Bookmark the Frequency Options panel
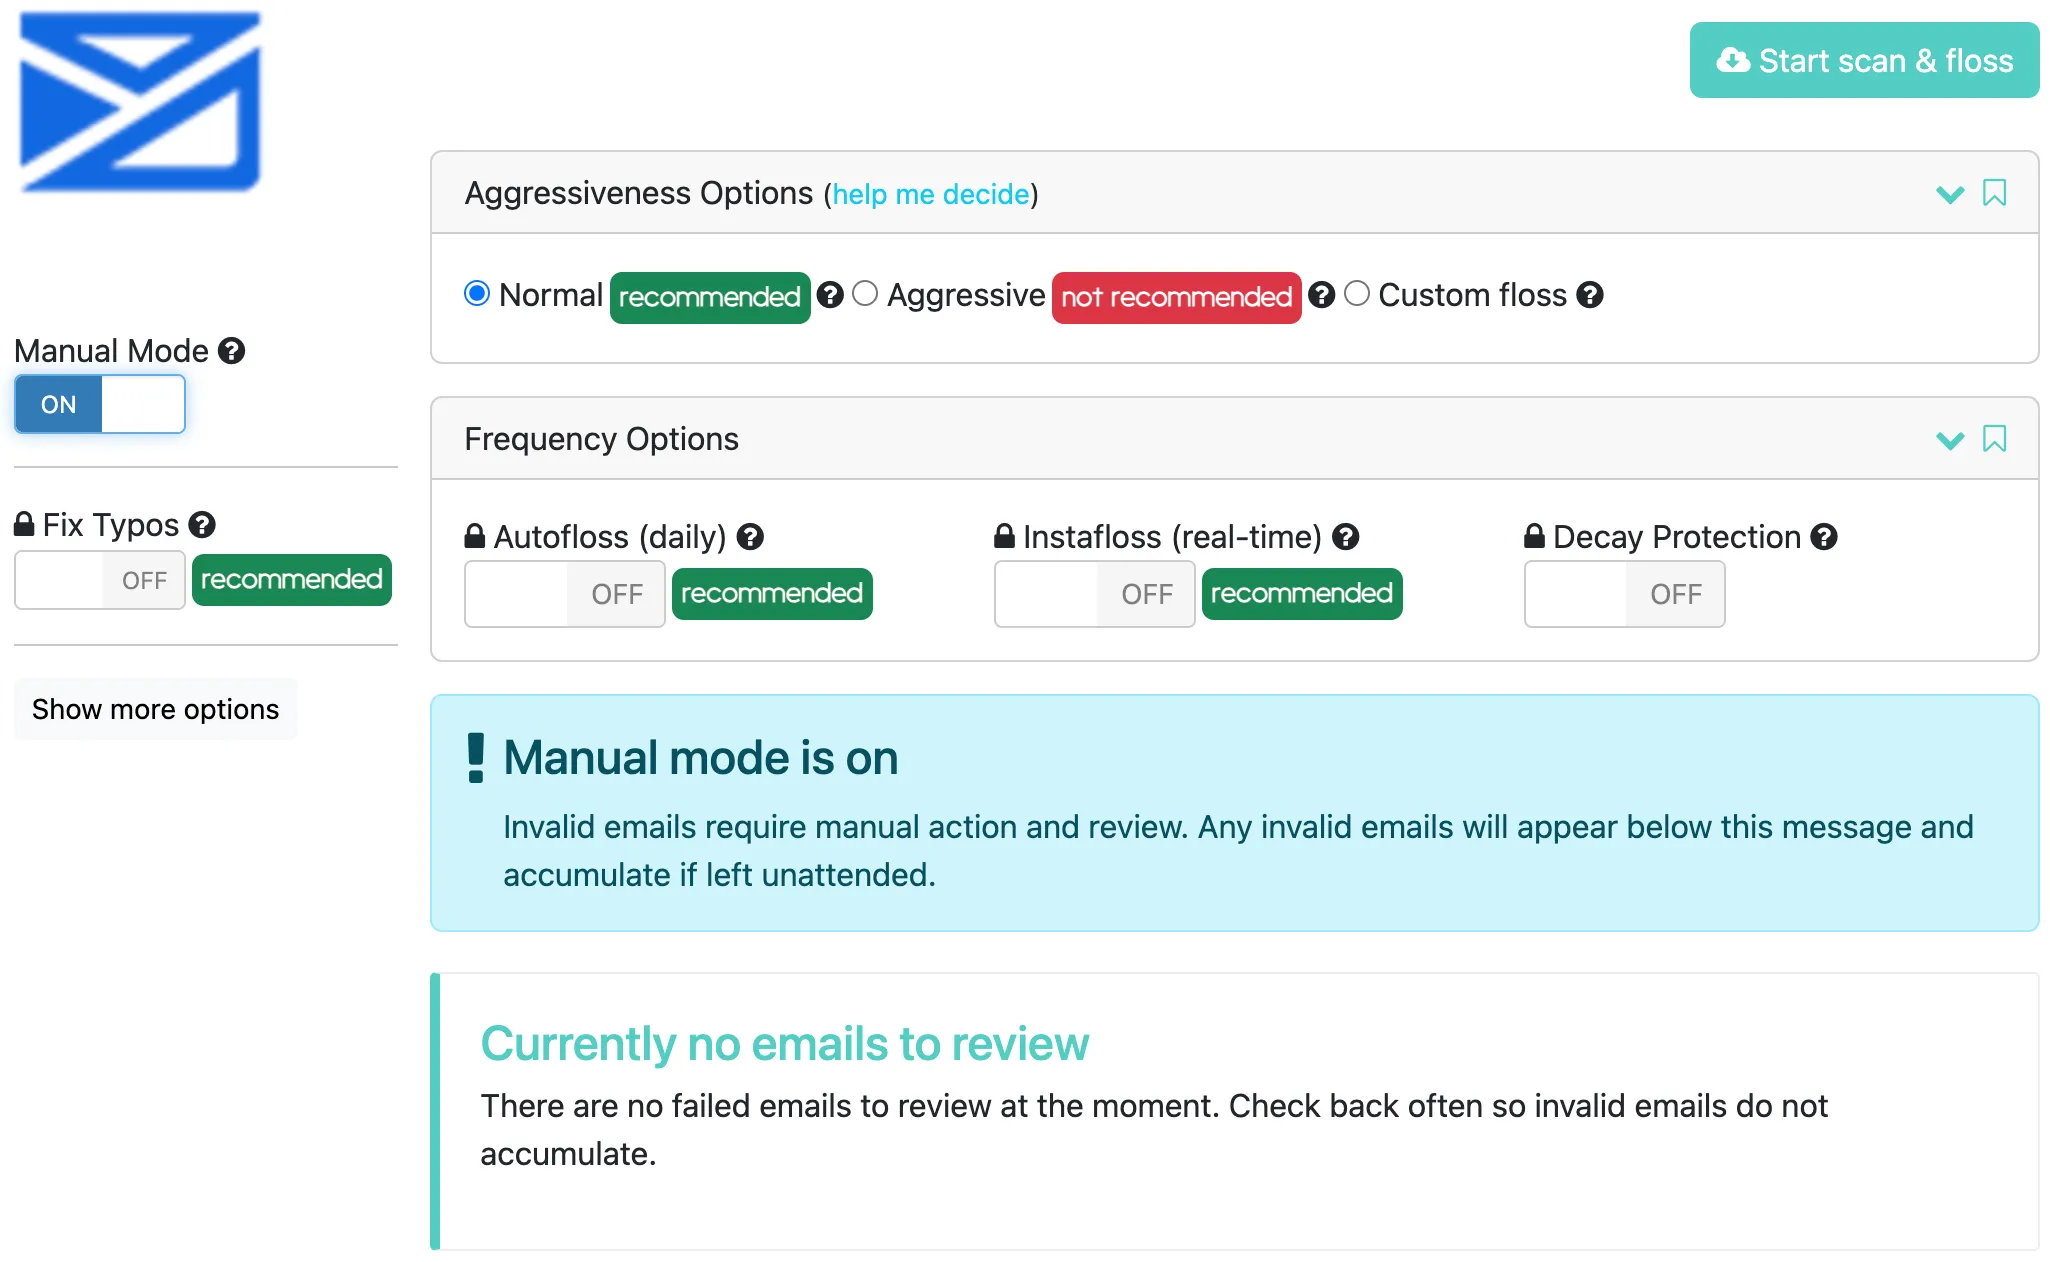Viewport: 2050px width, 1262px height. tap(1994, 439)
